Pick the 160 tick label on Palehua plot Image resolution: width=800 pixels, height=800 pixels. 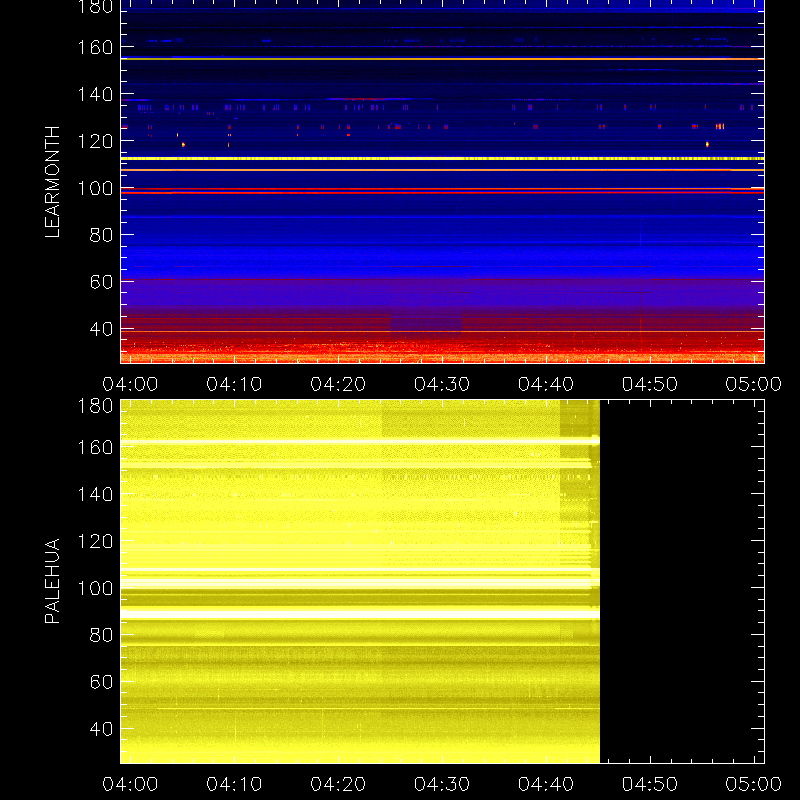tap(95, 447)
